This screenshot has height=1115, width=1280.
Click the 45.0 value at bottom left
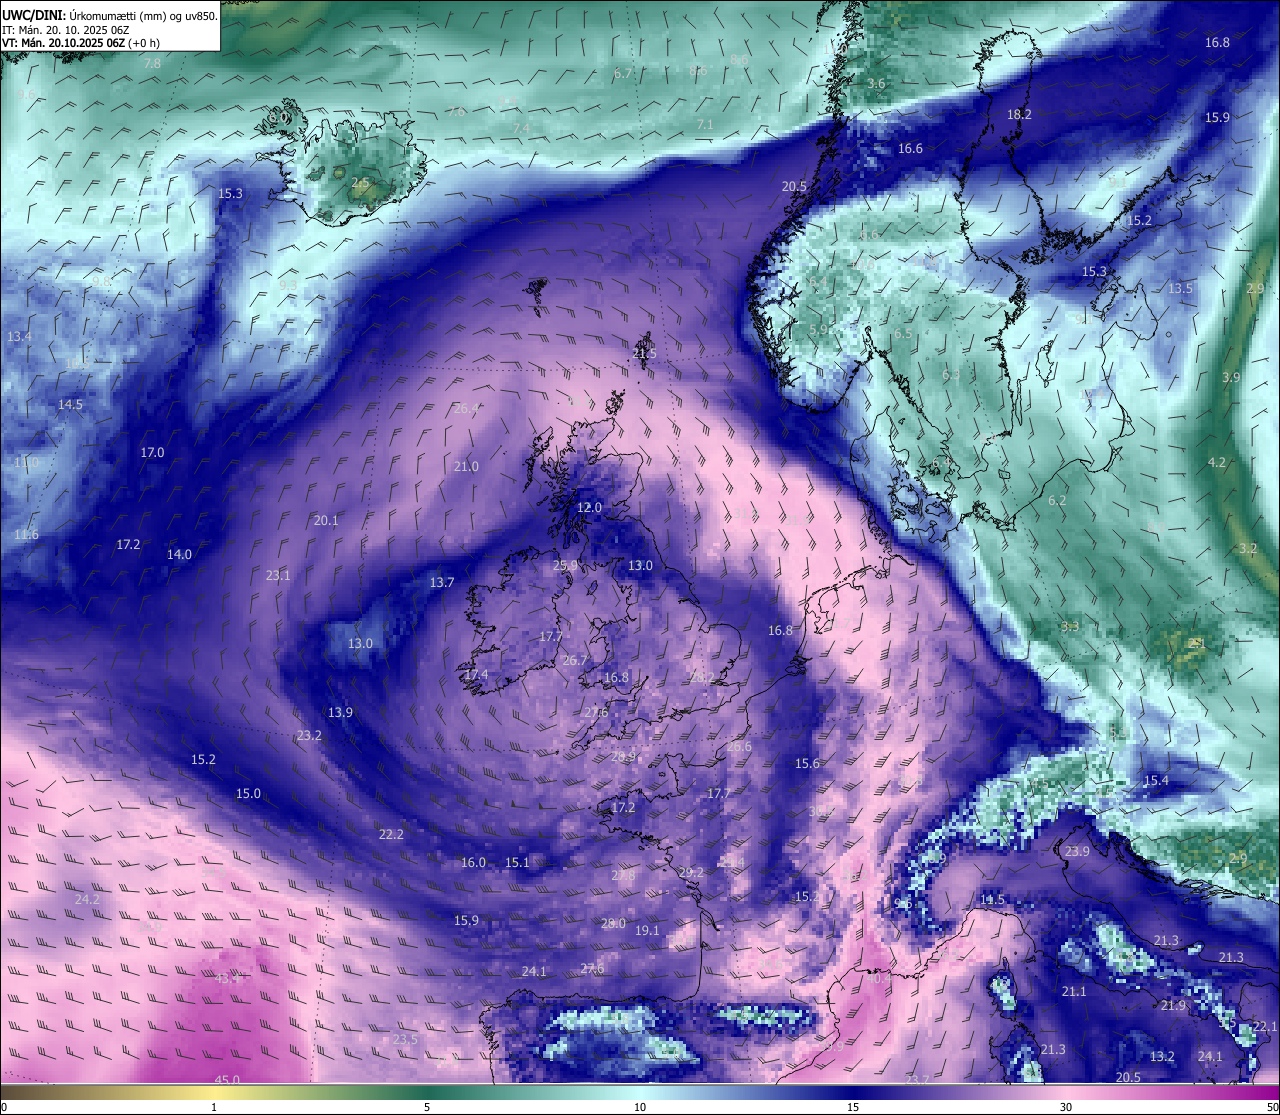[x=227, y=1079]
